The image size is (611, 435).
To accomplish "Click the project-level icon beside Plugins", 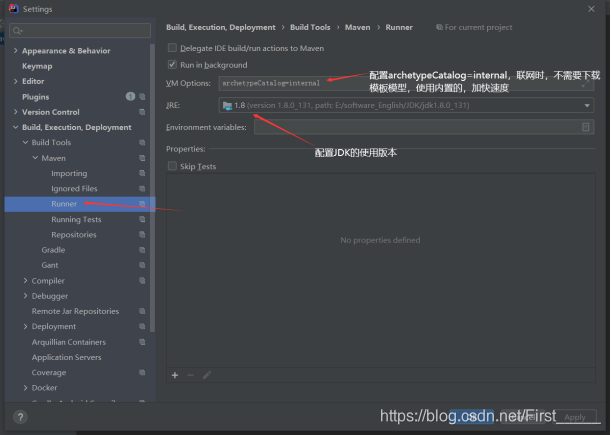I will pyautogui.click(x=142, y=97).
